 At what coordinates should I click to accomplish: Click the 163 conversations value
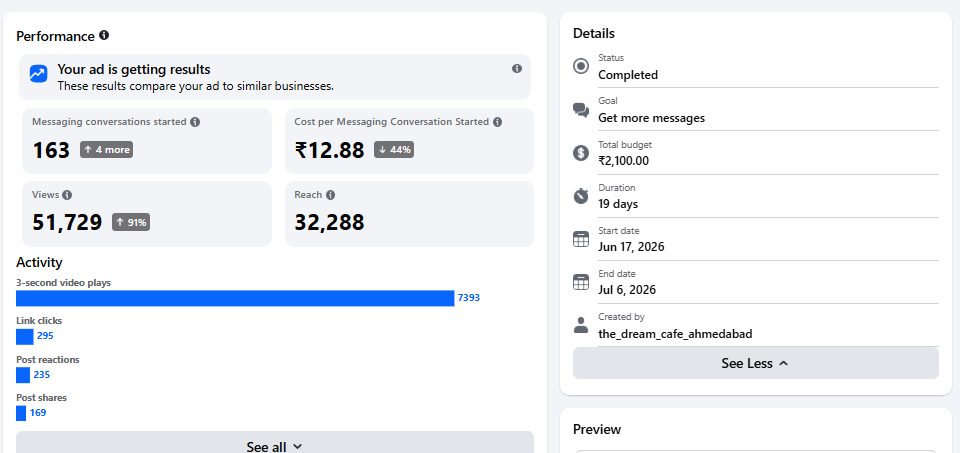51,150
